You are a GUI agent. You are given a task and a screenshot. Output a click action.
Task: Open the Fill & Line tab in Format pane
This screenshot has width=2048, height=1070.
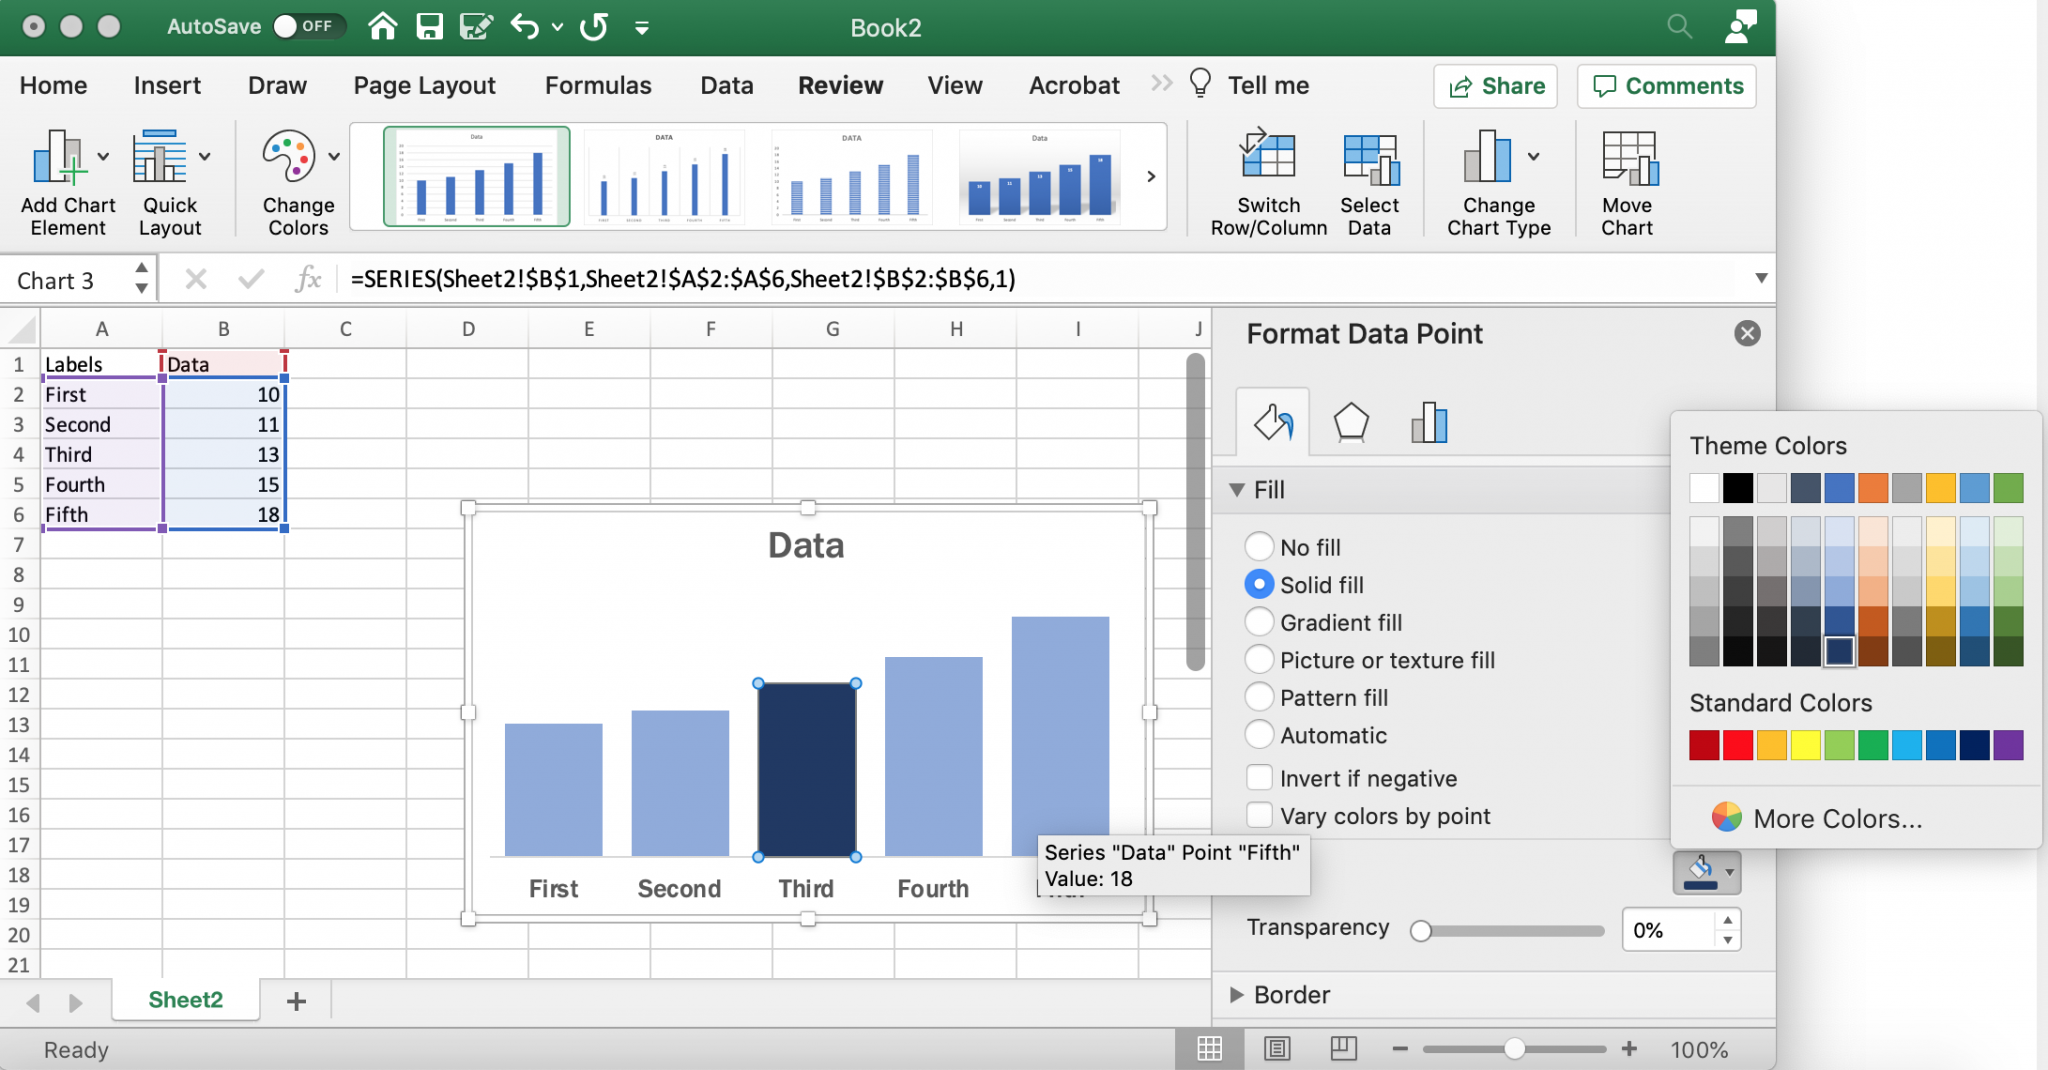(x=1271, y=421)
